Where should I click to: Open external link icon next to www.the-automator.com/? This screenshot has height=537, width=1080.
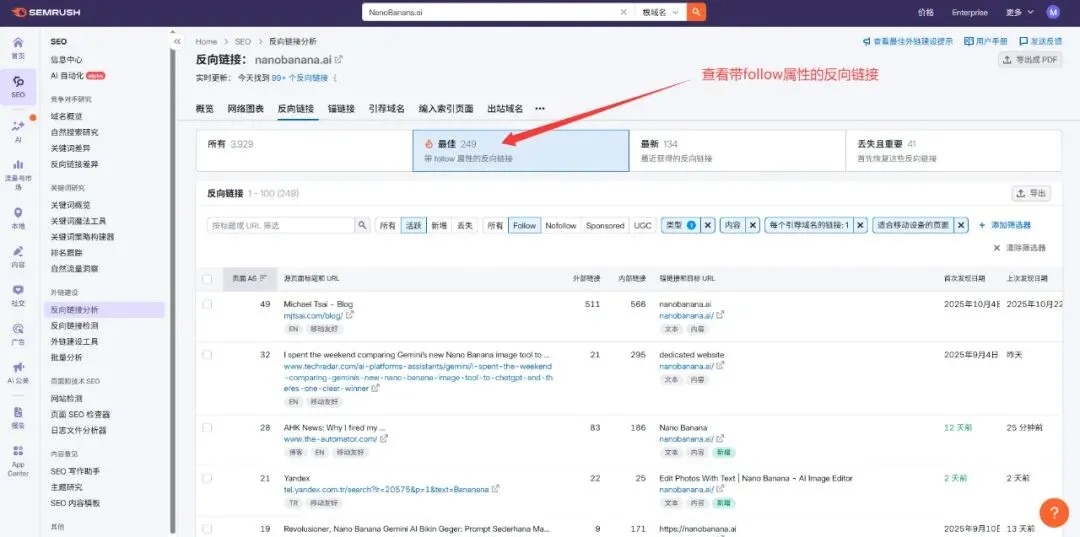(384, 439)
